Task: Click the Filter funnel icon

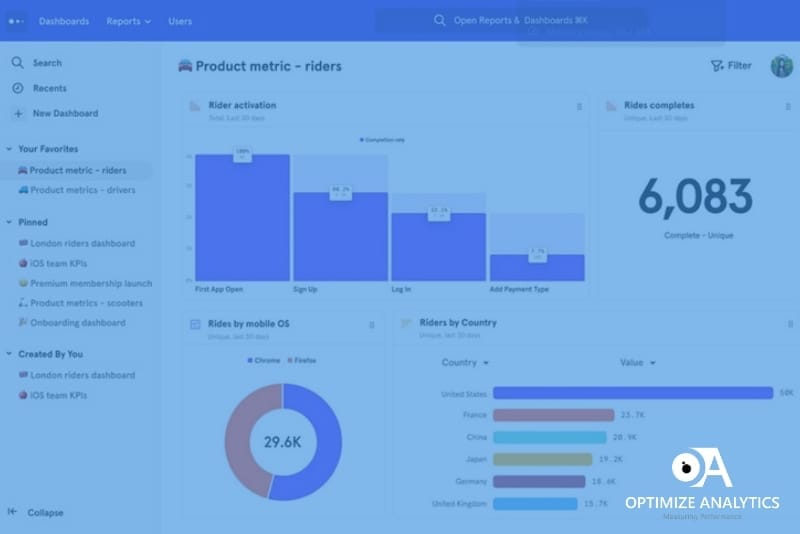Action: point(716,66)
